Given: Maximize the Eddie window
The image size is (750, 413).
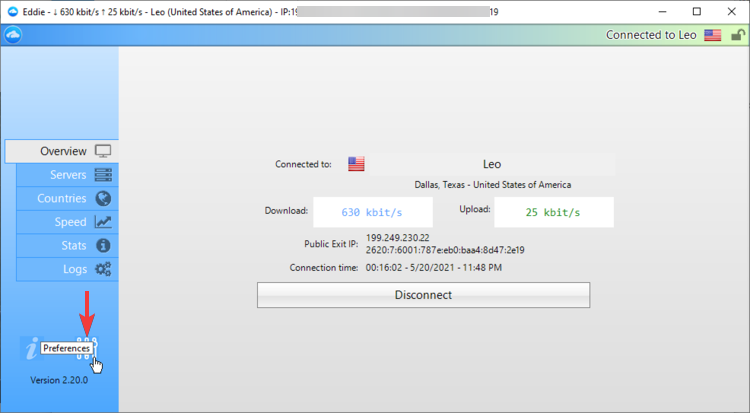Looking at the screenshot, I should pyautogui.click(x=696, y=11).
